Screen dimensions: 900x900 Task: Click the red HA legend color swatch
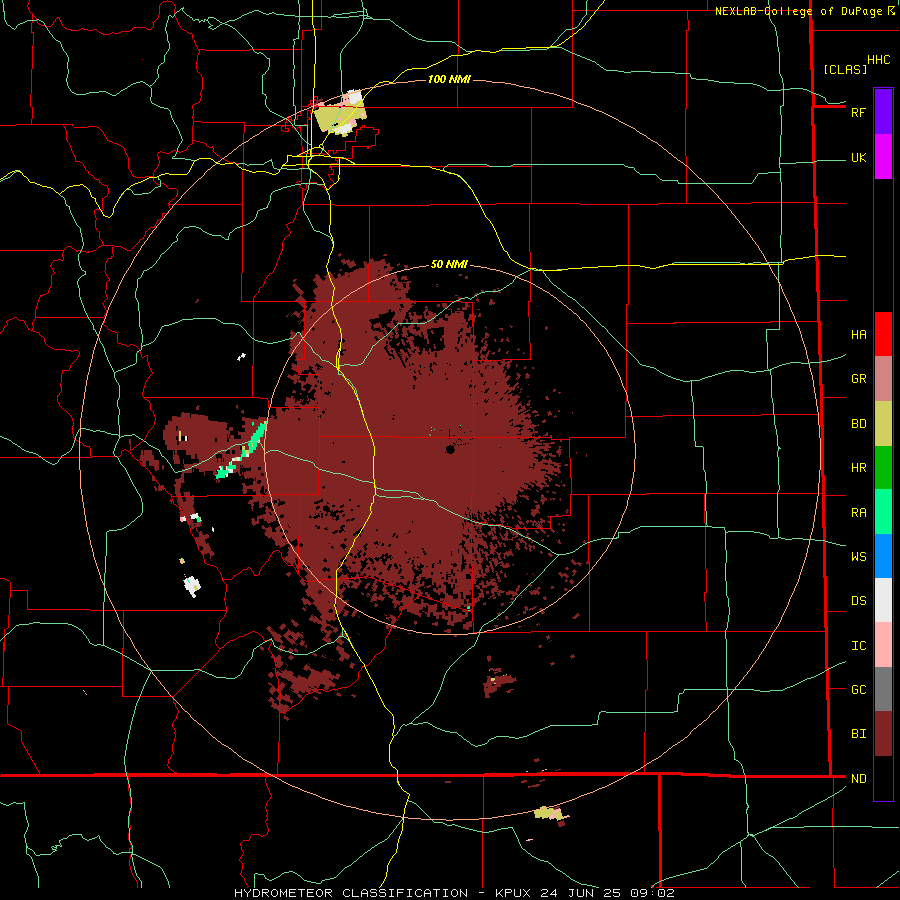(883, 334)
